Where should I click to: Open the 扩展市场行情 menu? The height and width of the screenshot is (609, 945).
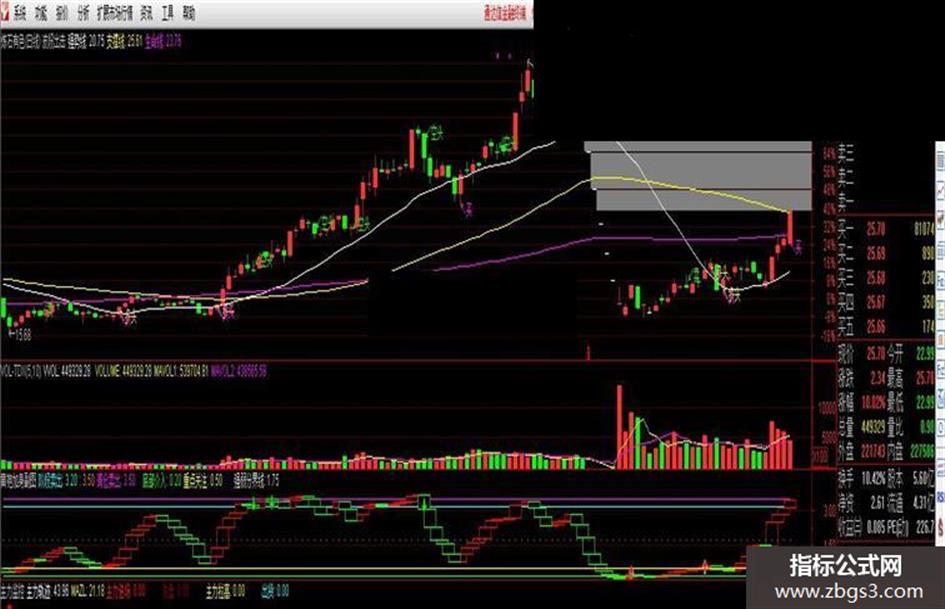coord(115,13)
